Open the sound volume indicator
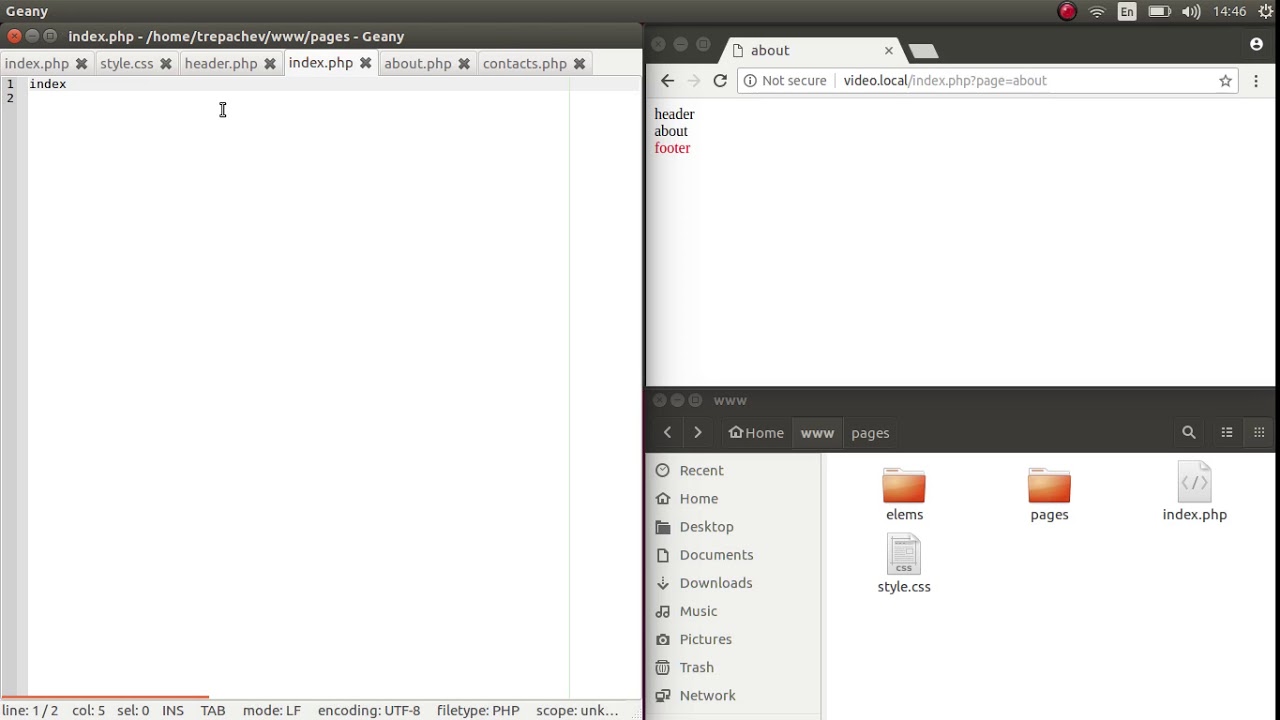This screenshot has width=1280, height=720. (1191, 12)
